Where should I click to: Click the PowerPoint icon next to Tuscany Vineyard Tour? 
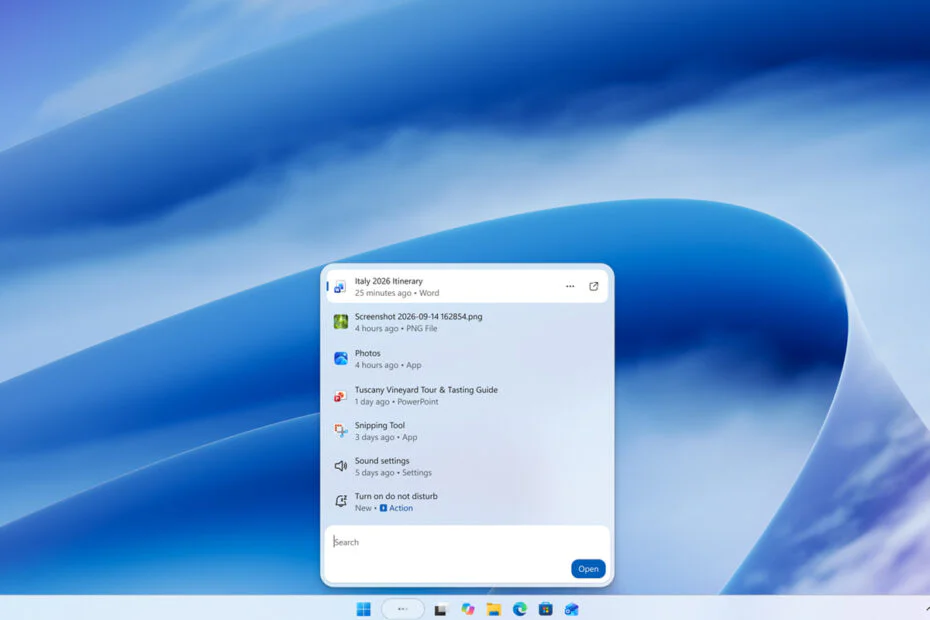[340, 396]
